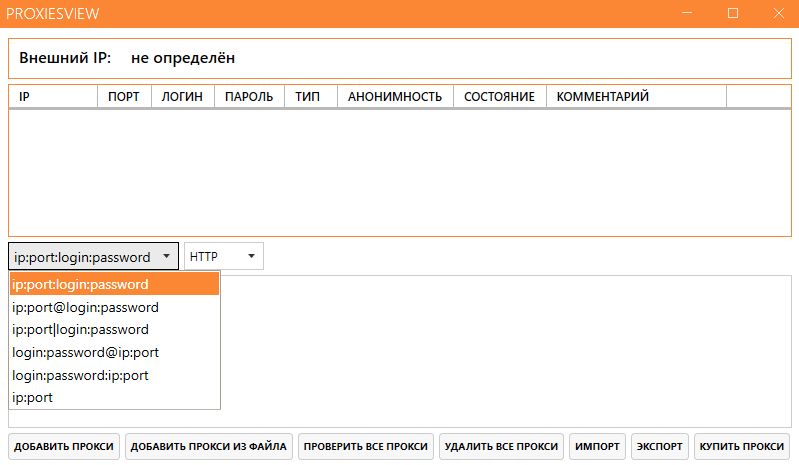Start ПРОВЕРИТЬ ВСЕ ПРОКСИ check

(366, 447)
